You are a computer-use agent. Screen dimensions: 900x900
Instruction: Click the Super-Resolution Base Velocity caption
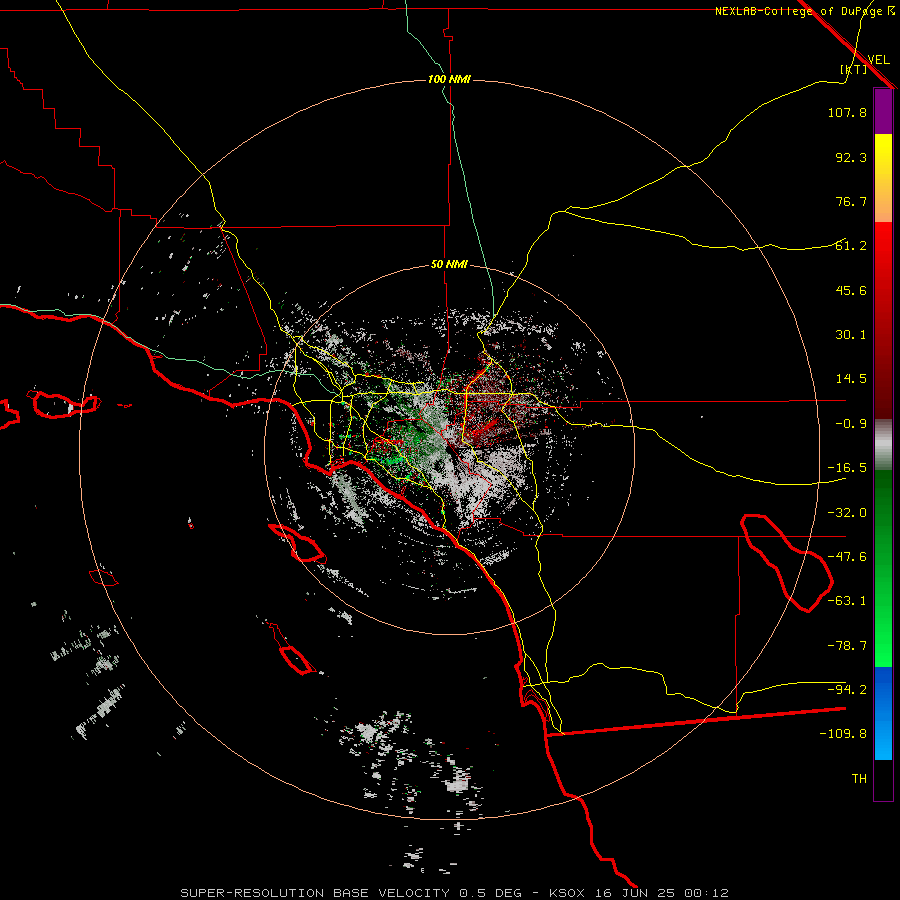[455, 893]
